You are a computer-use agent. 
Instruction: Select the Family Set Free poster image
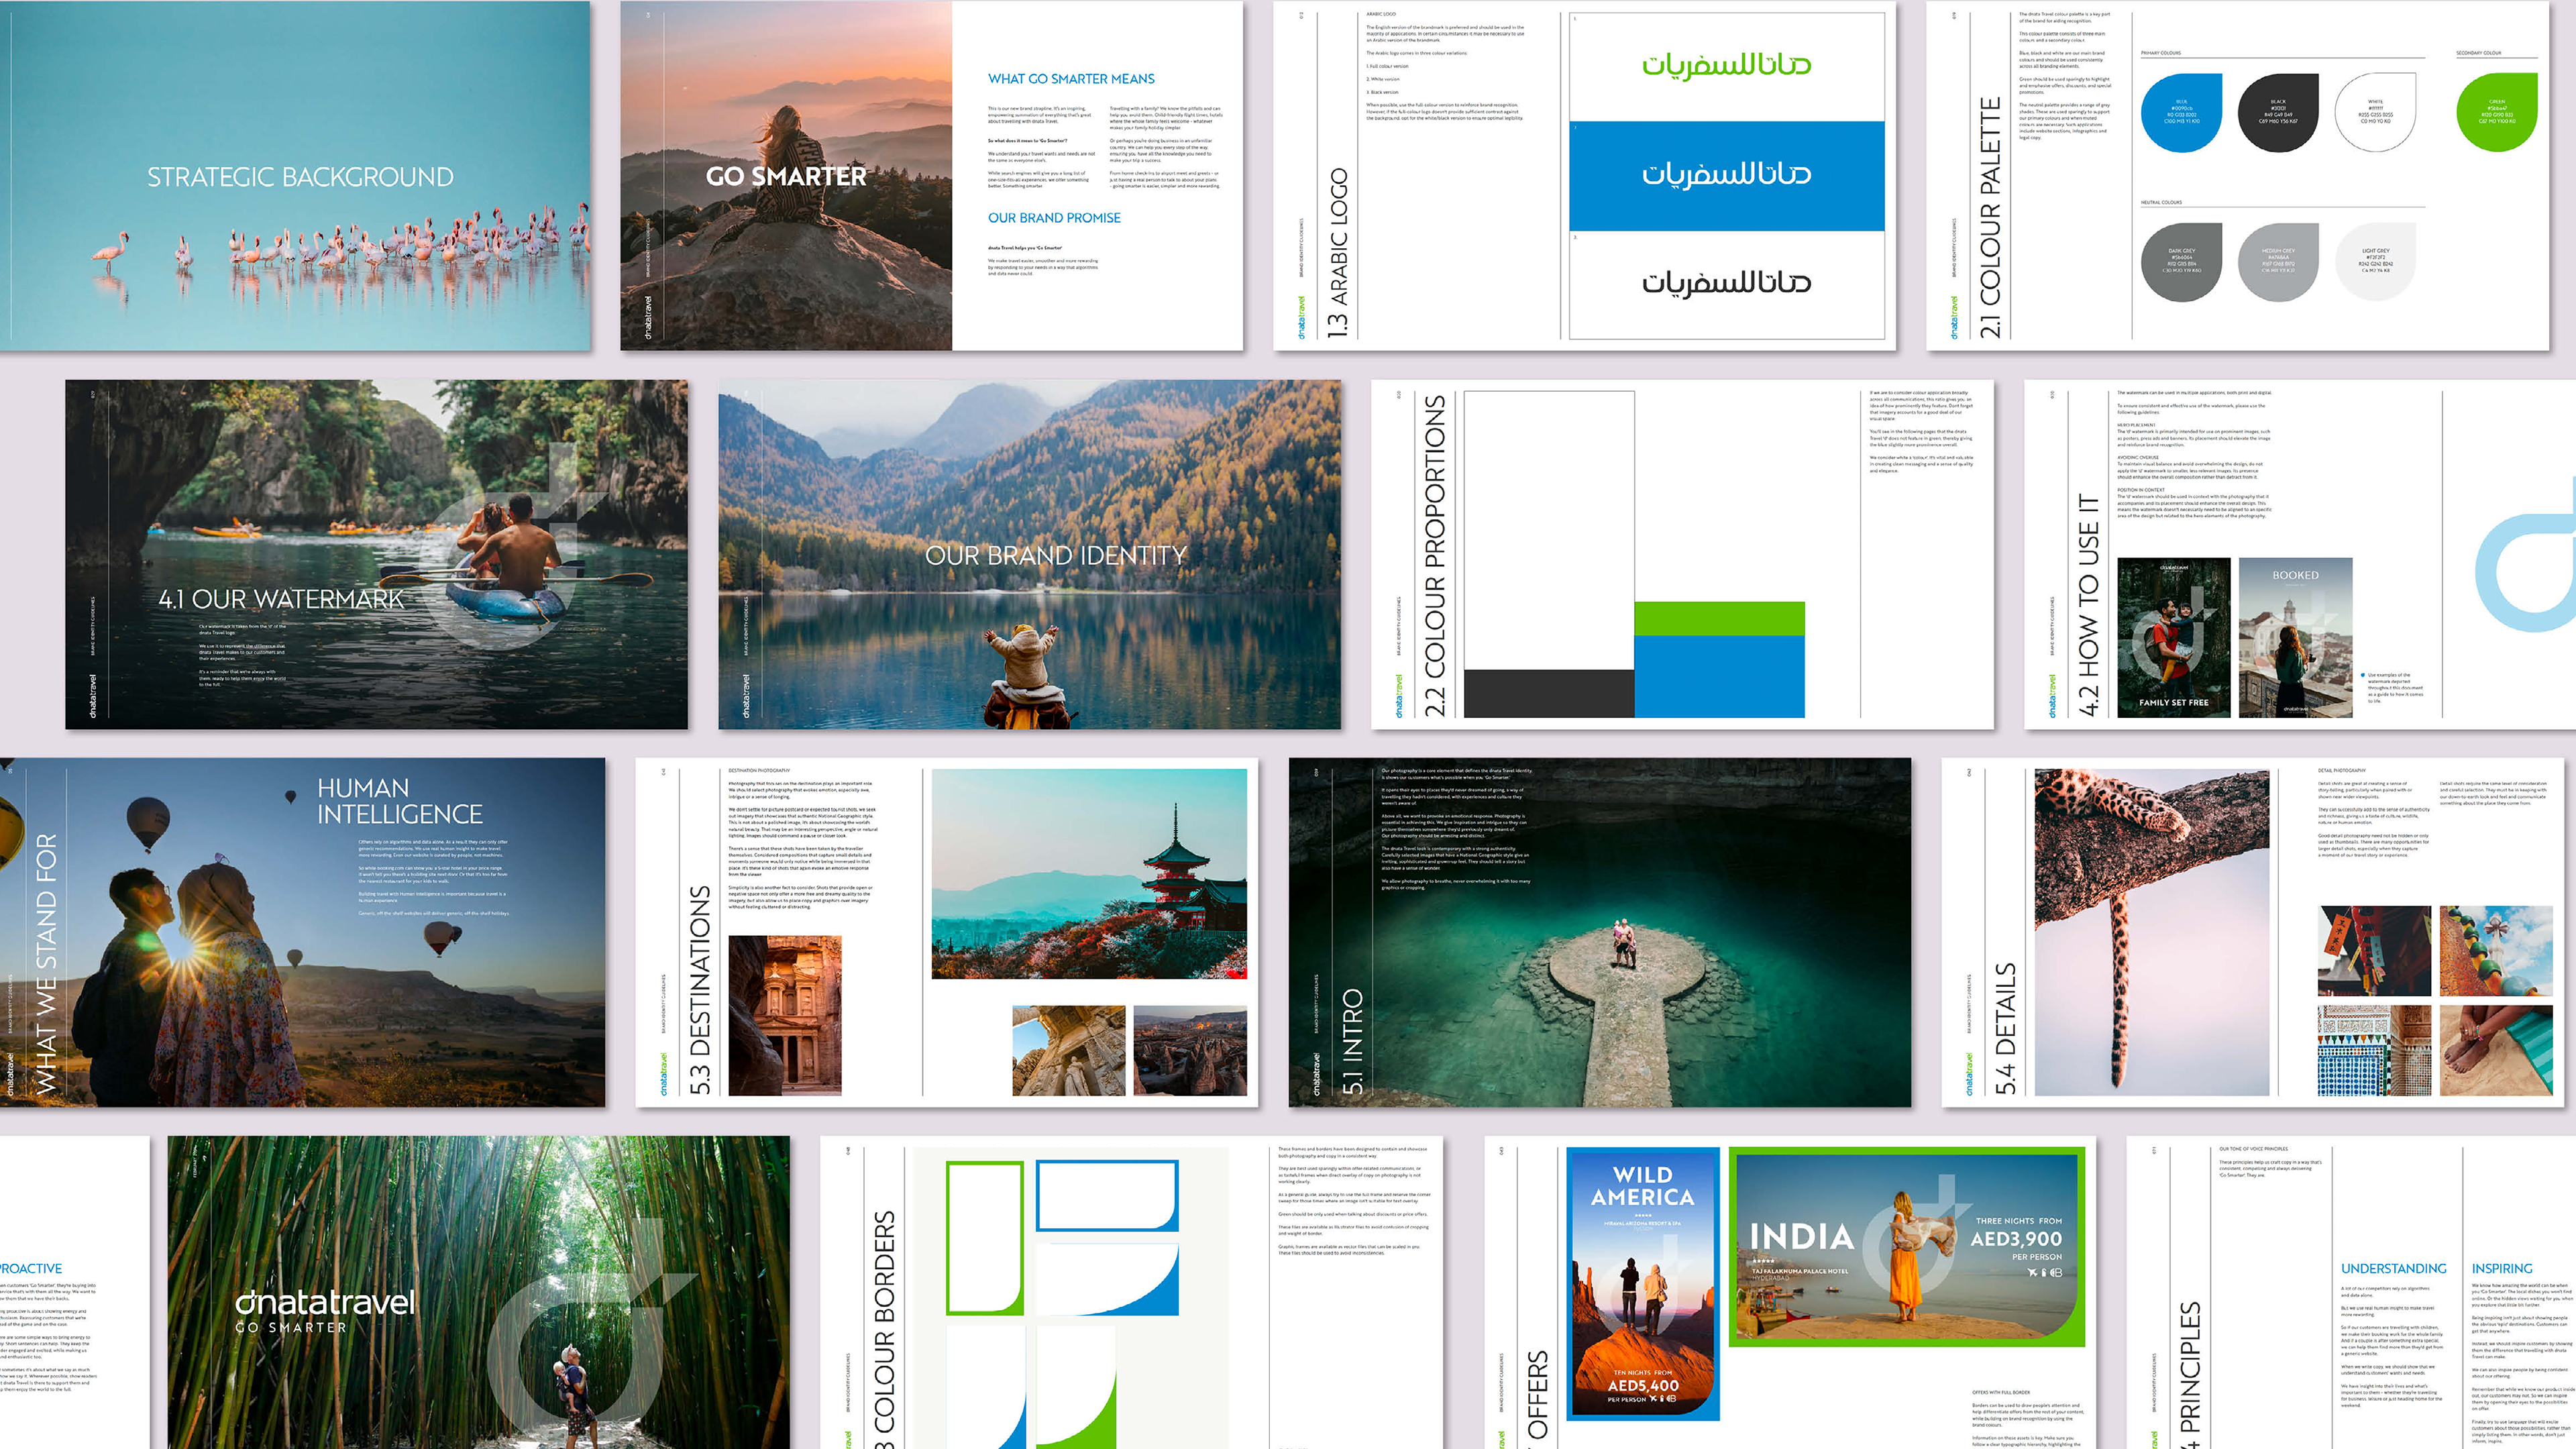pyautogui.click(x=2173, y=637)
